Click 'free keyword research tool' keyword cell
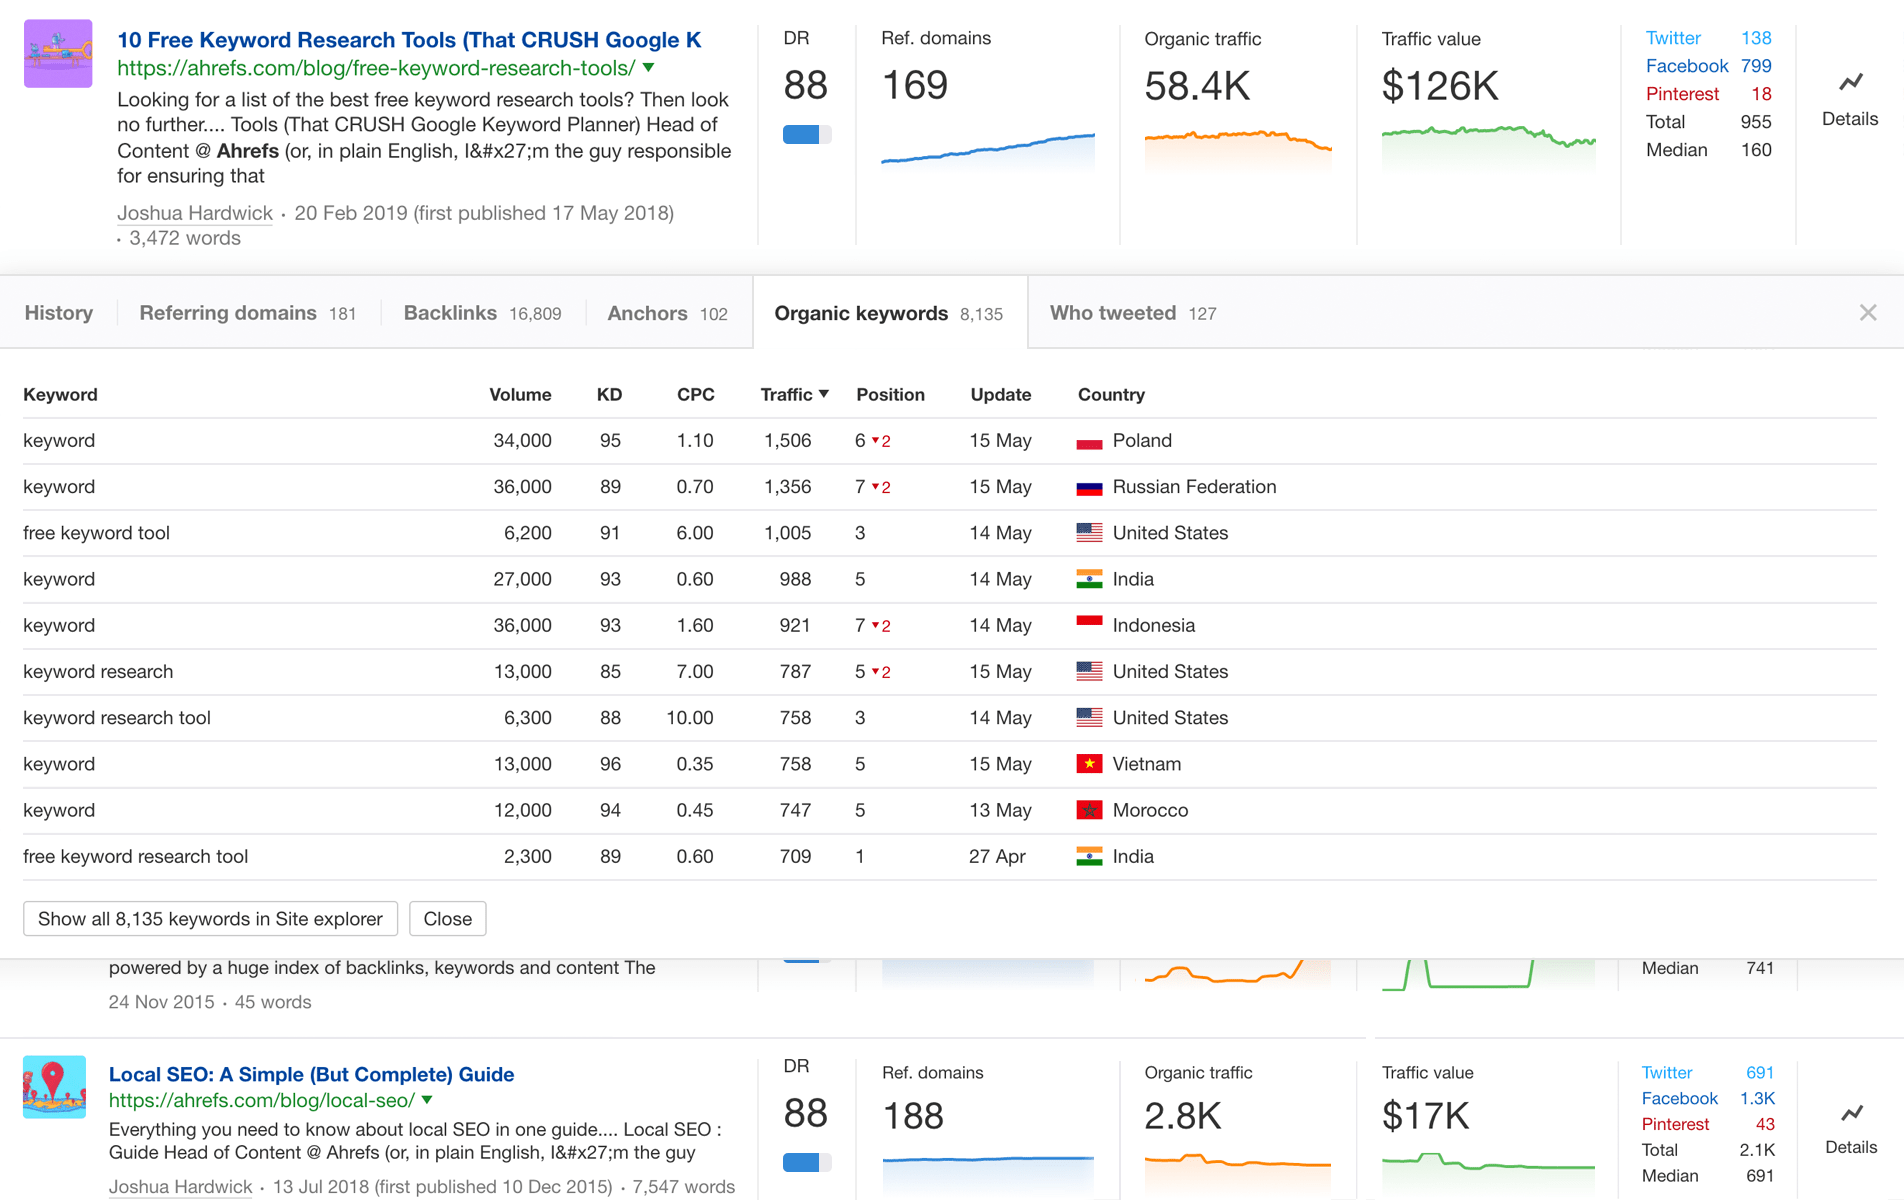 point(135,856)
